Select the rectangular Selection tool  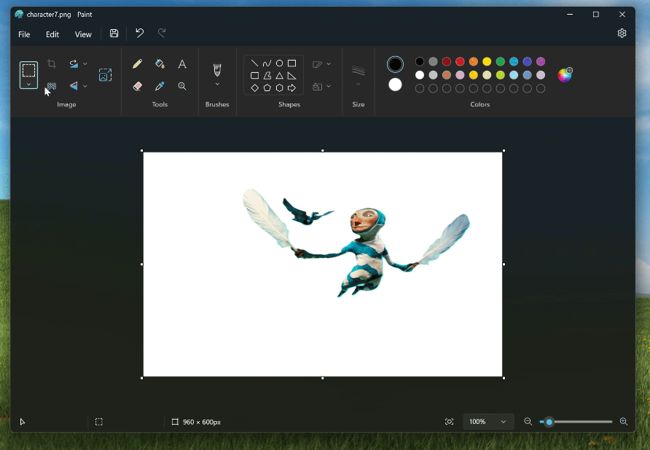[29, 70]
